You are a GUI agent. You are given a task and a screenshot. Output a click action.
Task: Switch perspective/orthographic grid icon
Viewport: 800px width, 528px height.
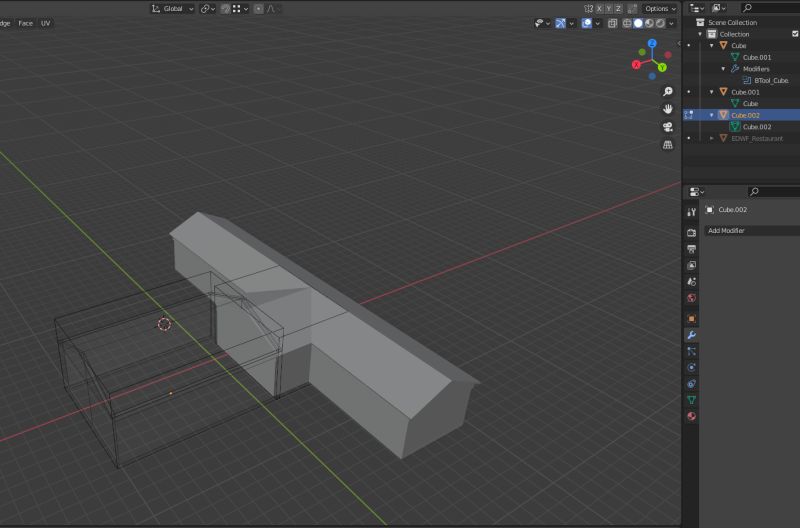[x=667, y=145]
